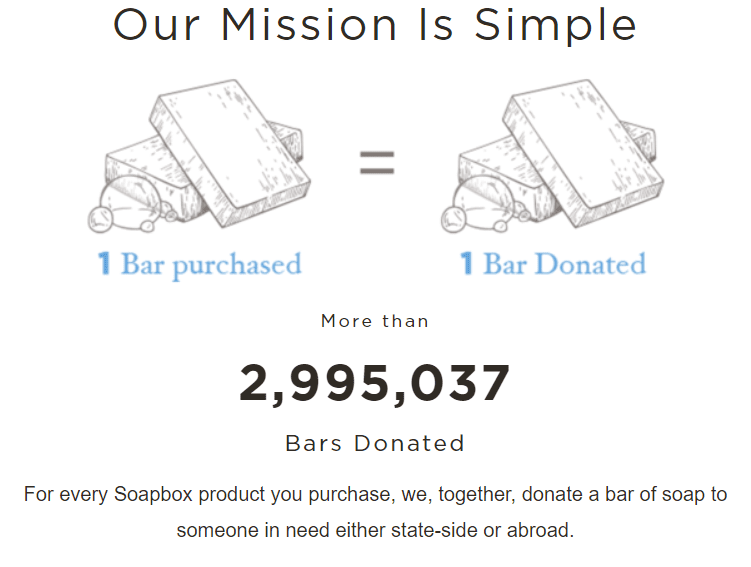Click the 2,995,037 donation counter
Screen dimensions: 751x567
click(x=375, y=383)
